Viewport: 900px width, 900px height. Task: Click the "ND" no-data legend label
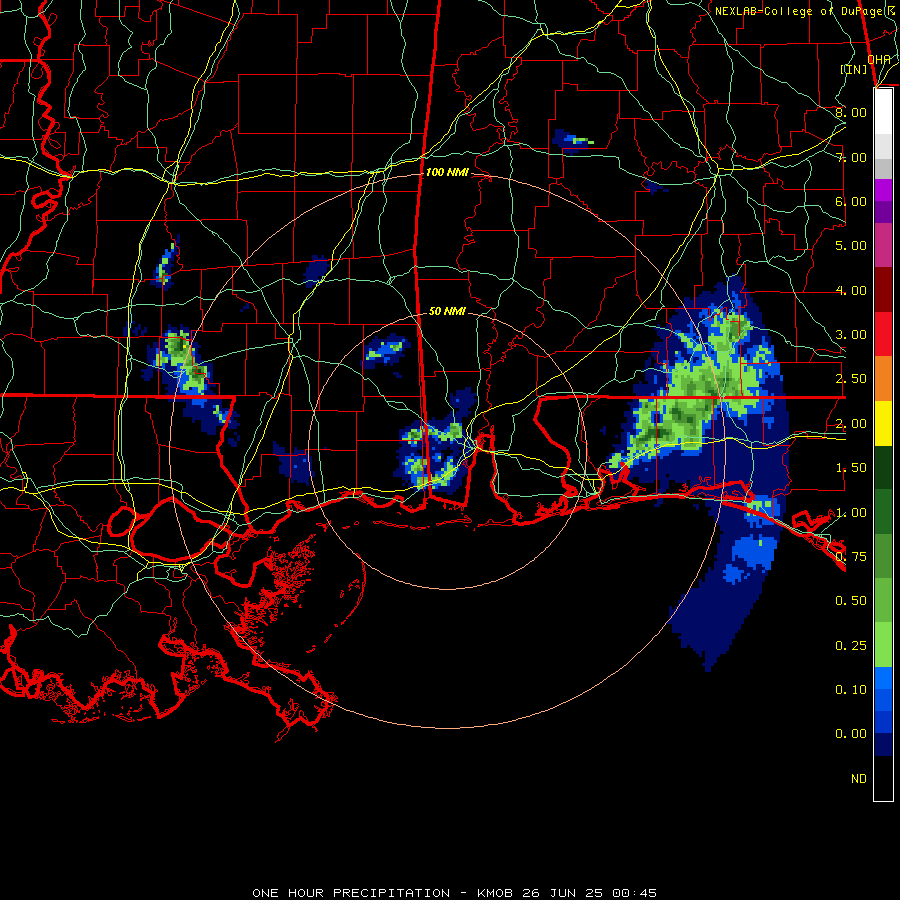point(859,779)
